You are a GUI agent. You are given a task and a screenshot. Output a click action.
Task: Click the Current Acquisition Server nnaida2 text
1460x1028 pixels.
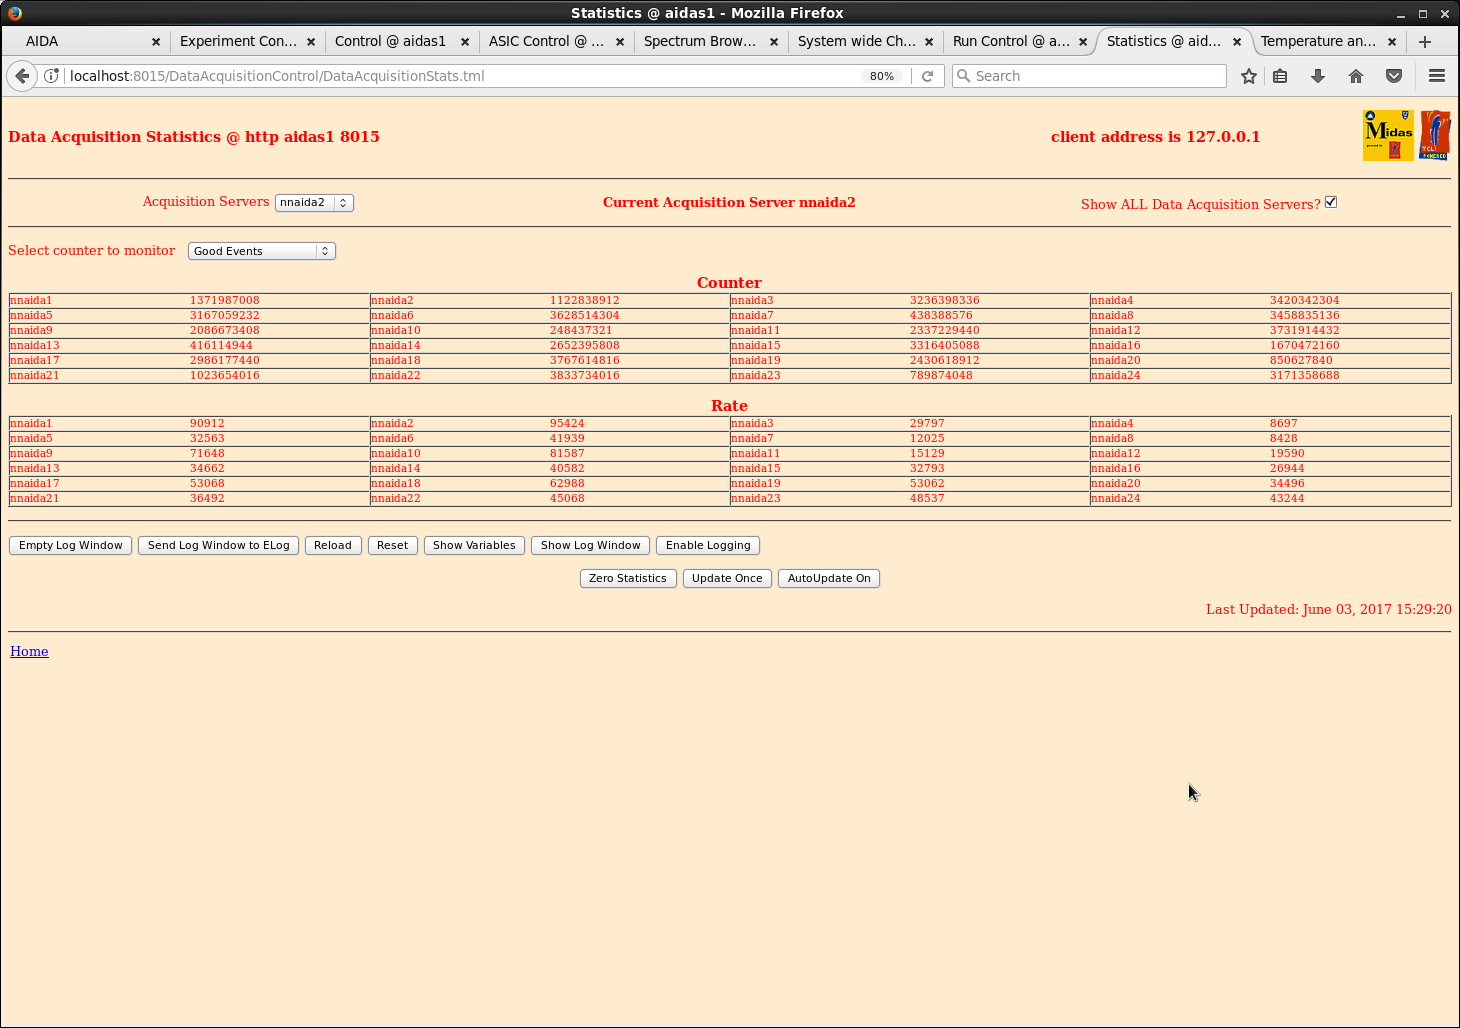click(x=729, y=202)
